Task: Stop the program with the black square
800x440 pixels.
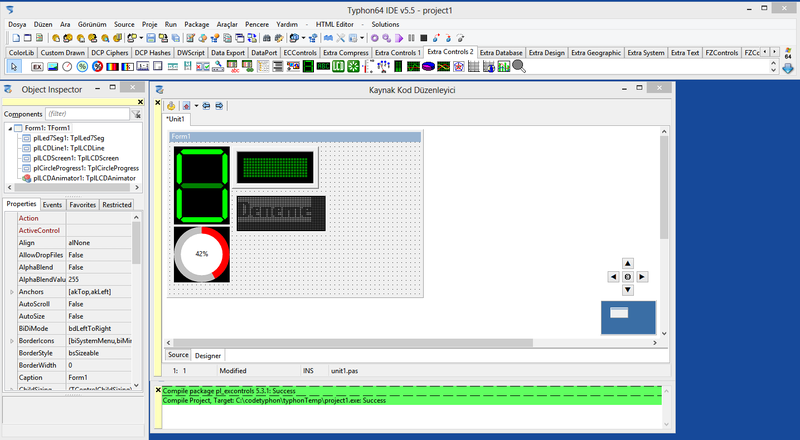Action: coord(423,38)
